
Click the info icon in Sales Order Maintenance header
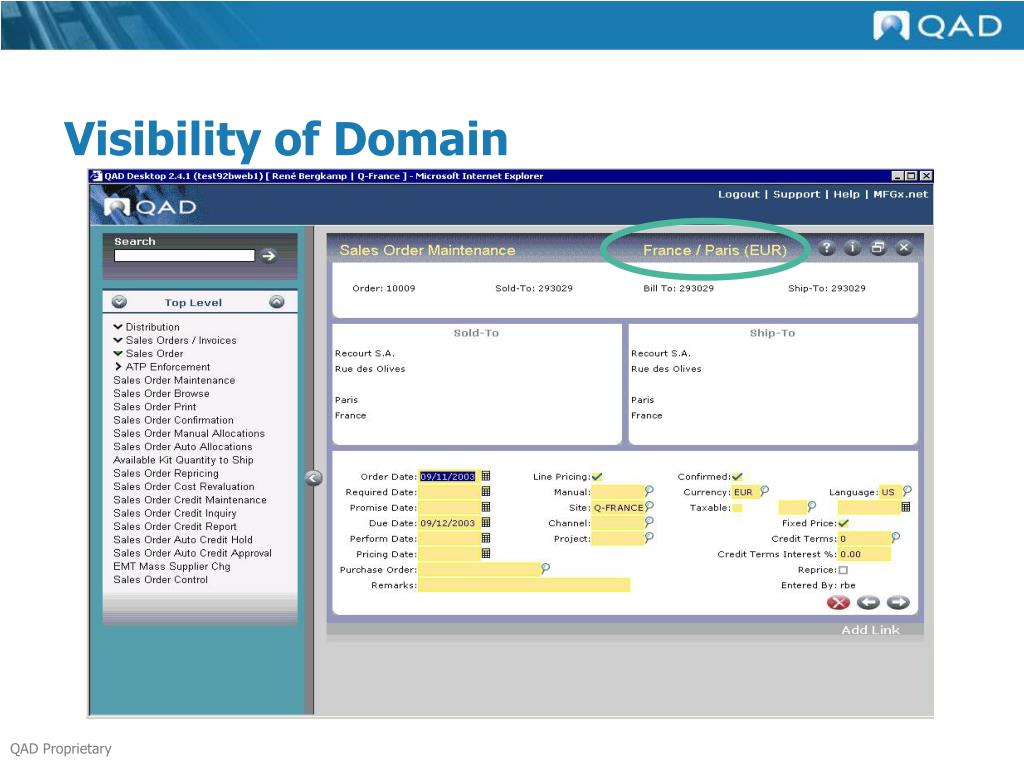[x=852, y=248]
